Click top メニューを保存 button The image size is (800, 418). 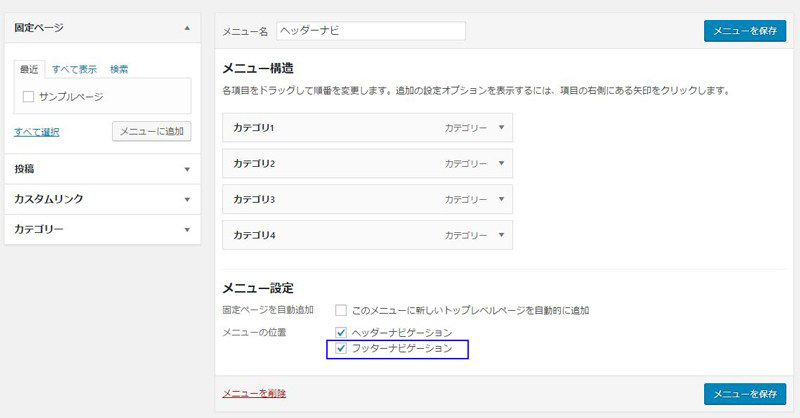click(x=745, y=31)
